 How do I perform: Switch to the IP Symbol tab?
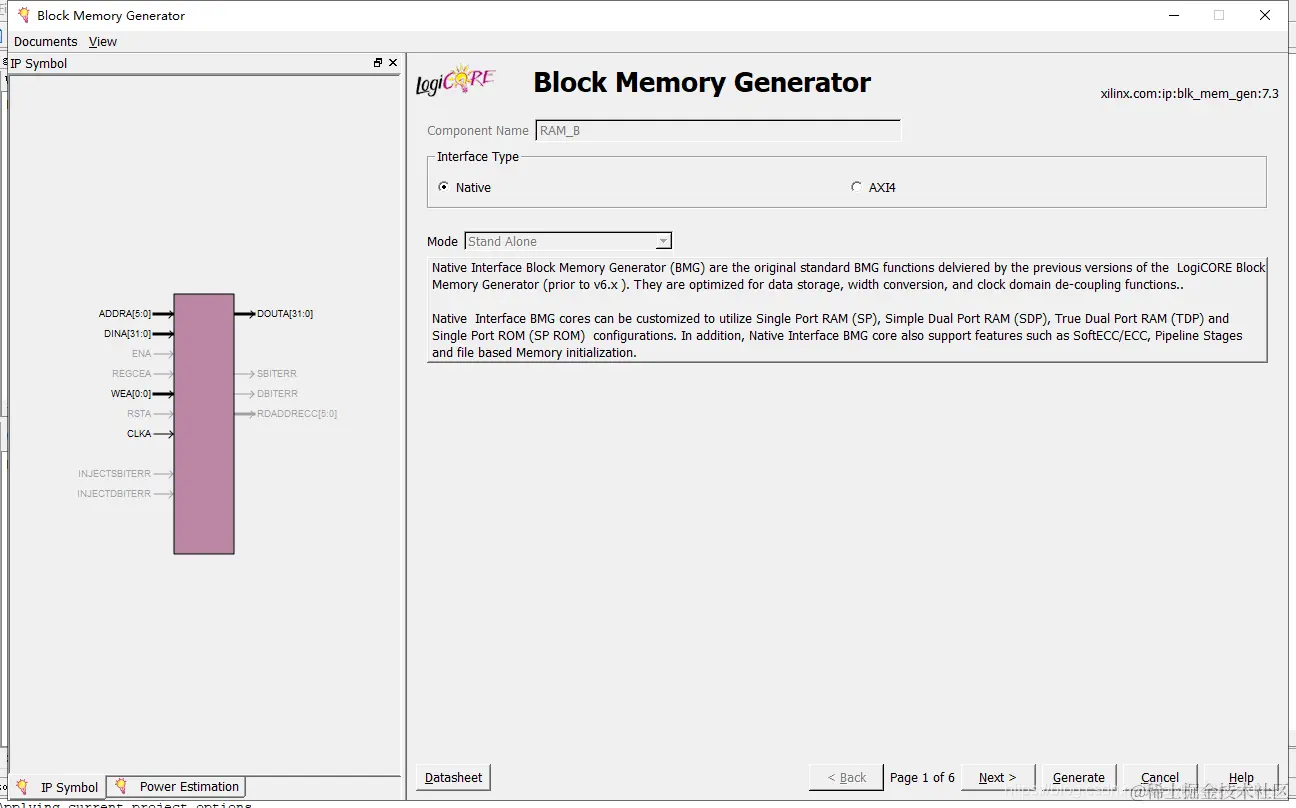pyautogui.click(x=56, y=787)
